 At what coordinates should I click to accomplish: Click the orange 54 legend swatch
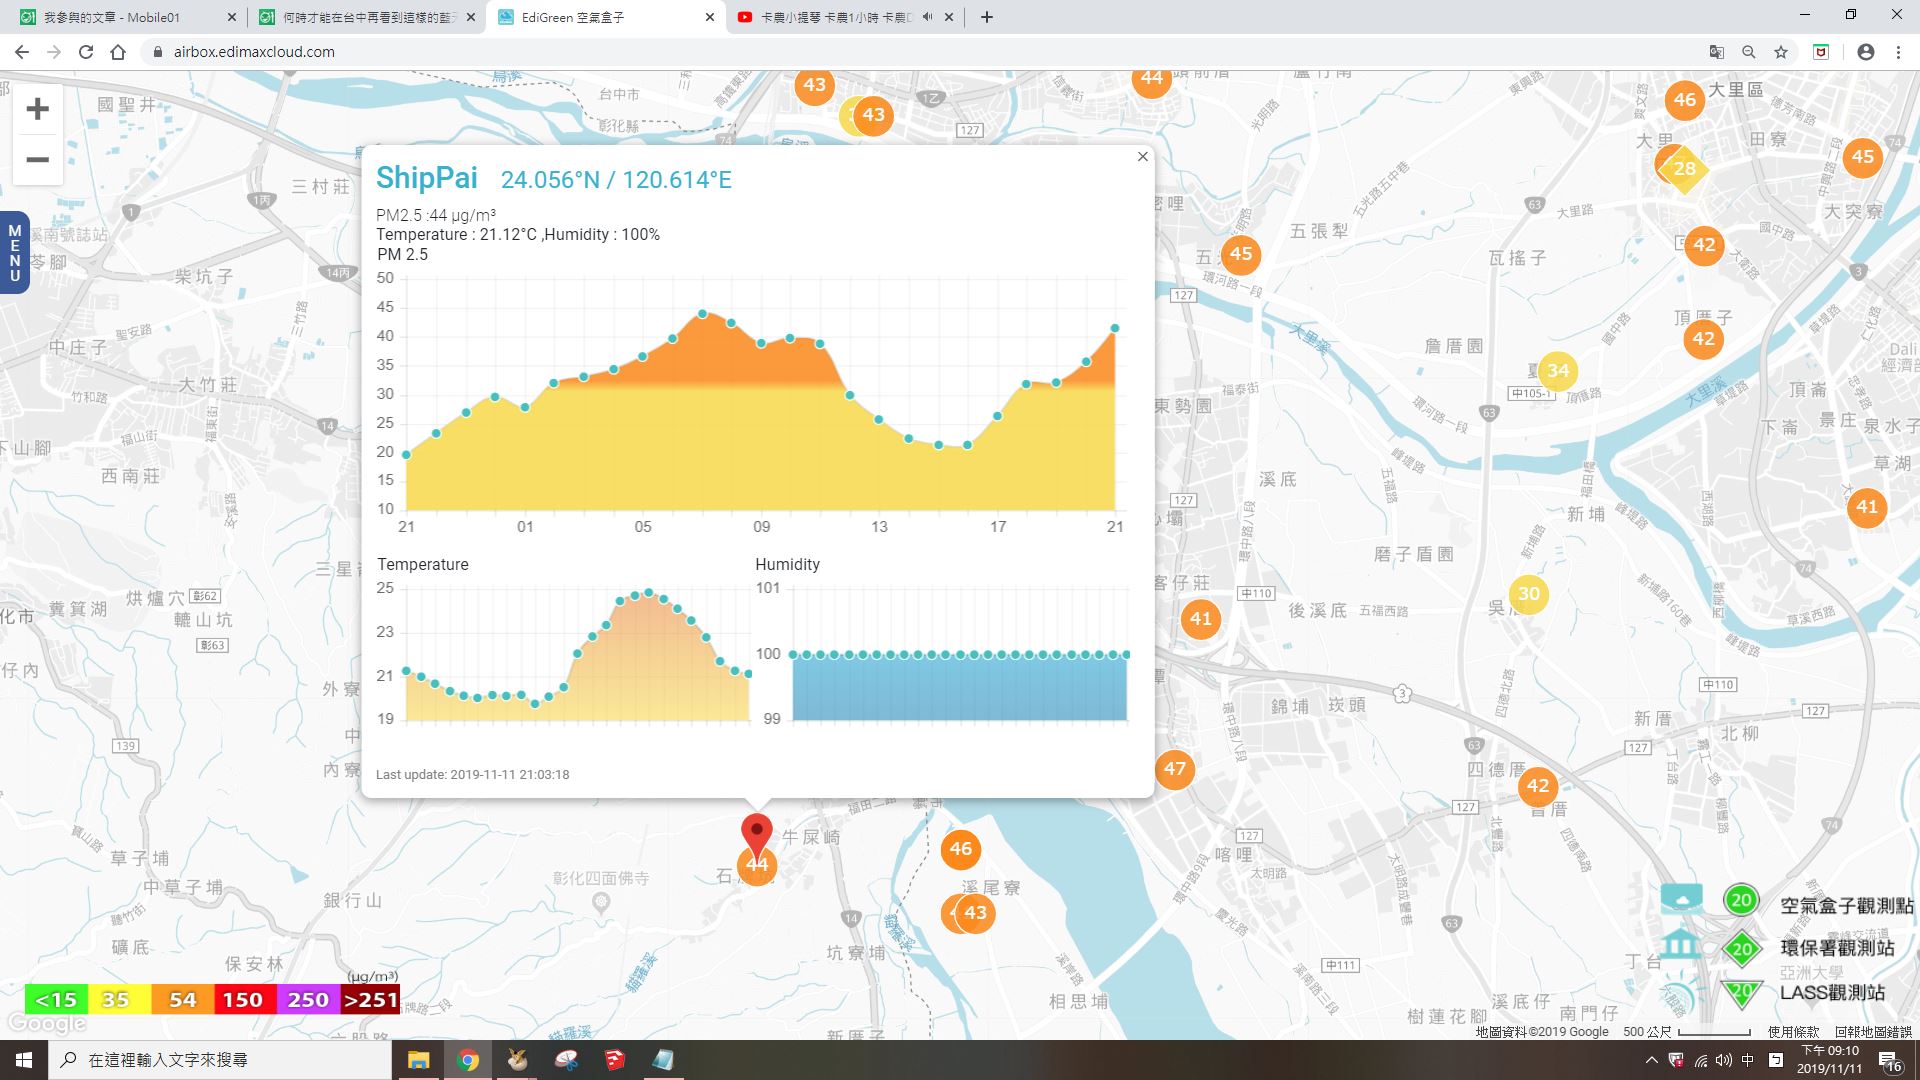tap(182, 1000)
